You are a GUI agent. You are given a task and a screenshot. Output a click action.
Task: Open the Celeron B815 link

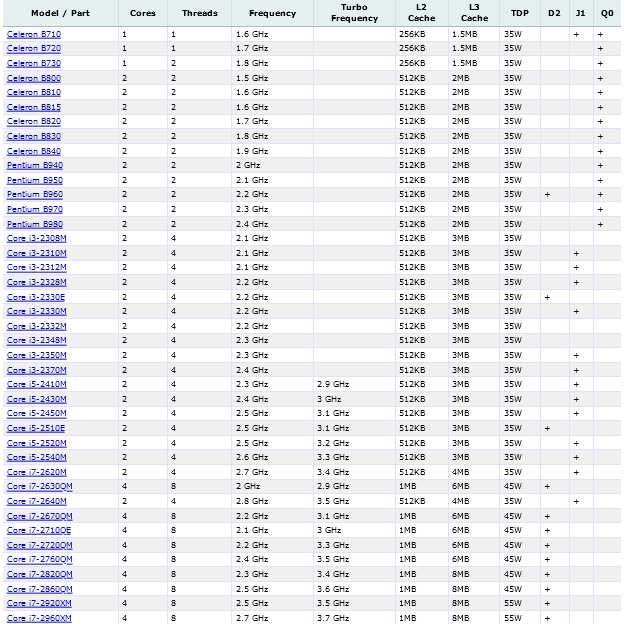(34, 107)
